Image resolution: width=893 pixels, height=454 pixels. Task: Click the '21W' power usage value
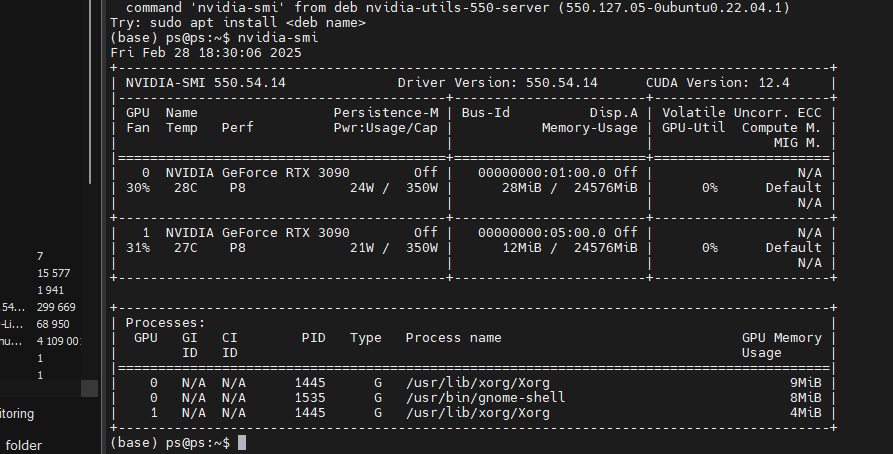(362, 248)
